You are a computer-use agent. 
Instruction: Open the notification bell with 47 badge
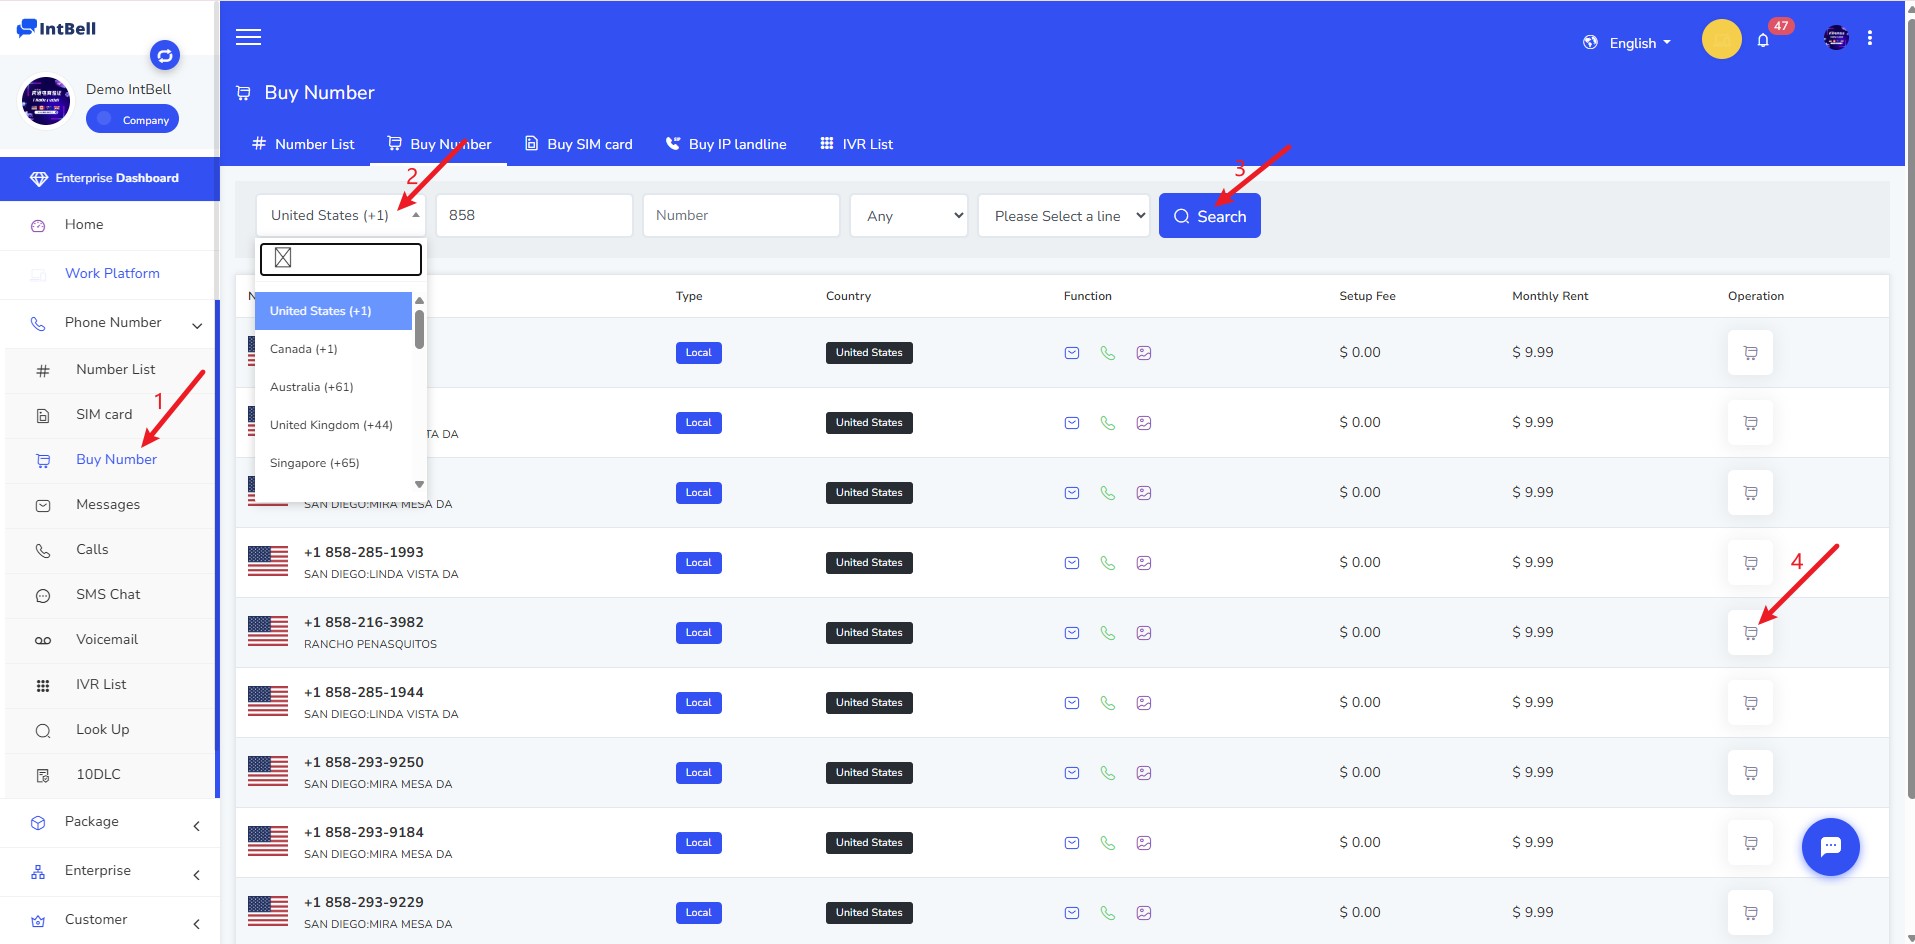point(1763,41)
